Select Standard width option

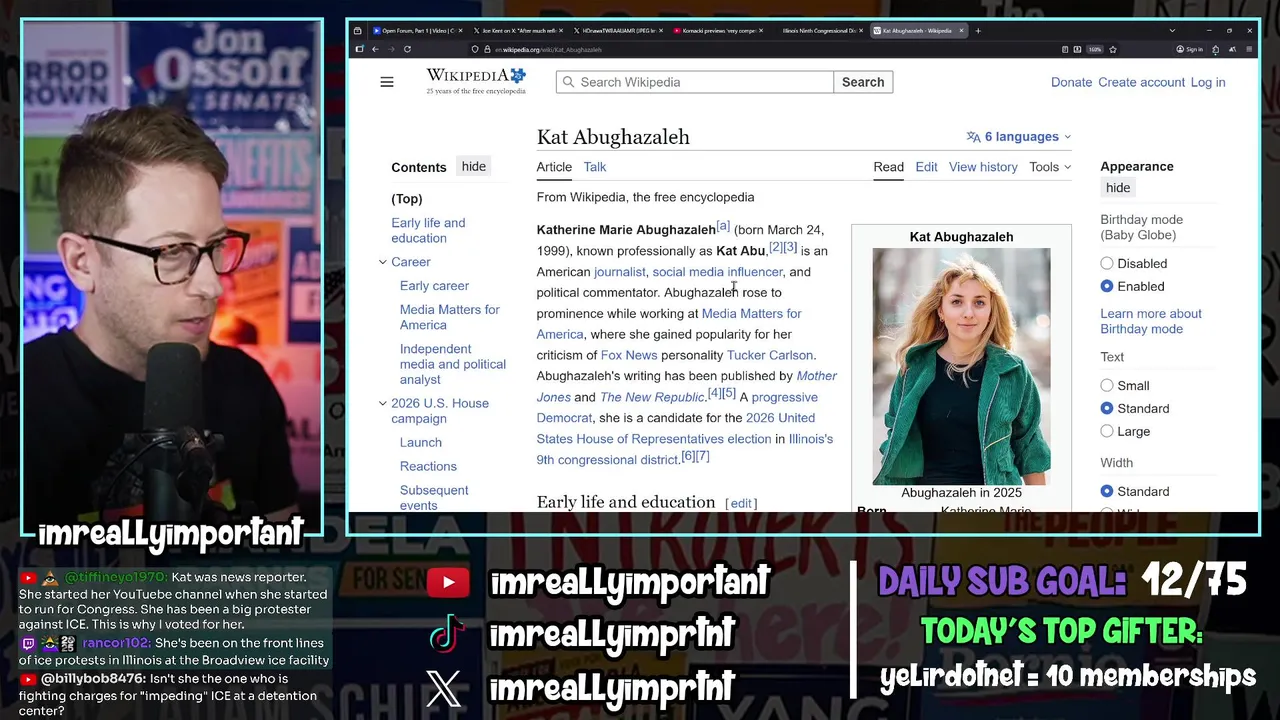point(1106,491)
